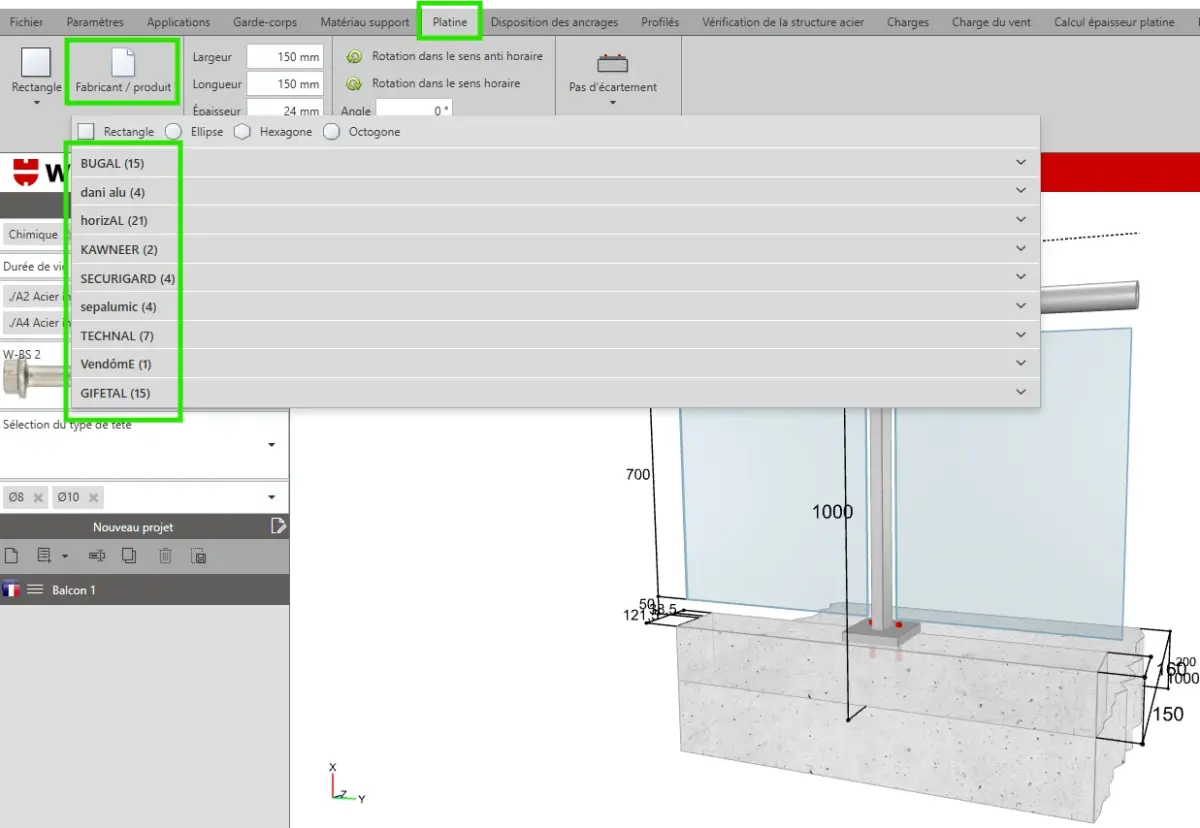This screenshot has width=1200, height=828.
Task: Click the French flag icon beside Balcon 1
Action: (12, 590)
